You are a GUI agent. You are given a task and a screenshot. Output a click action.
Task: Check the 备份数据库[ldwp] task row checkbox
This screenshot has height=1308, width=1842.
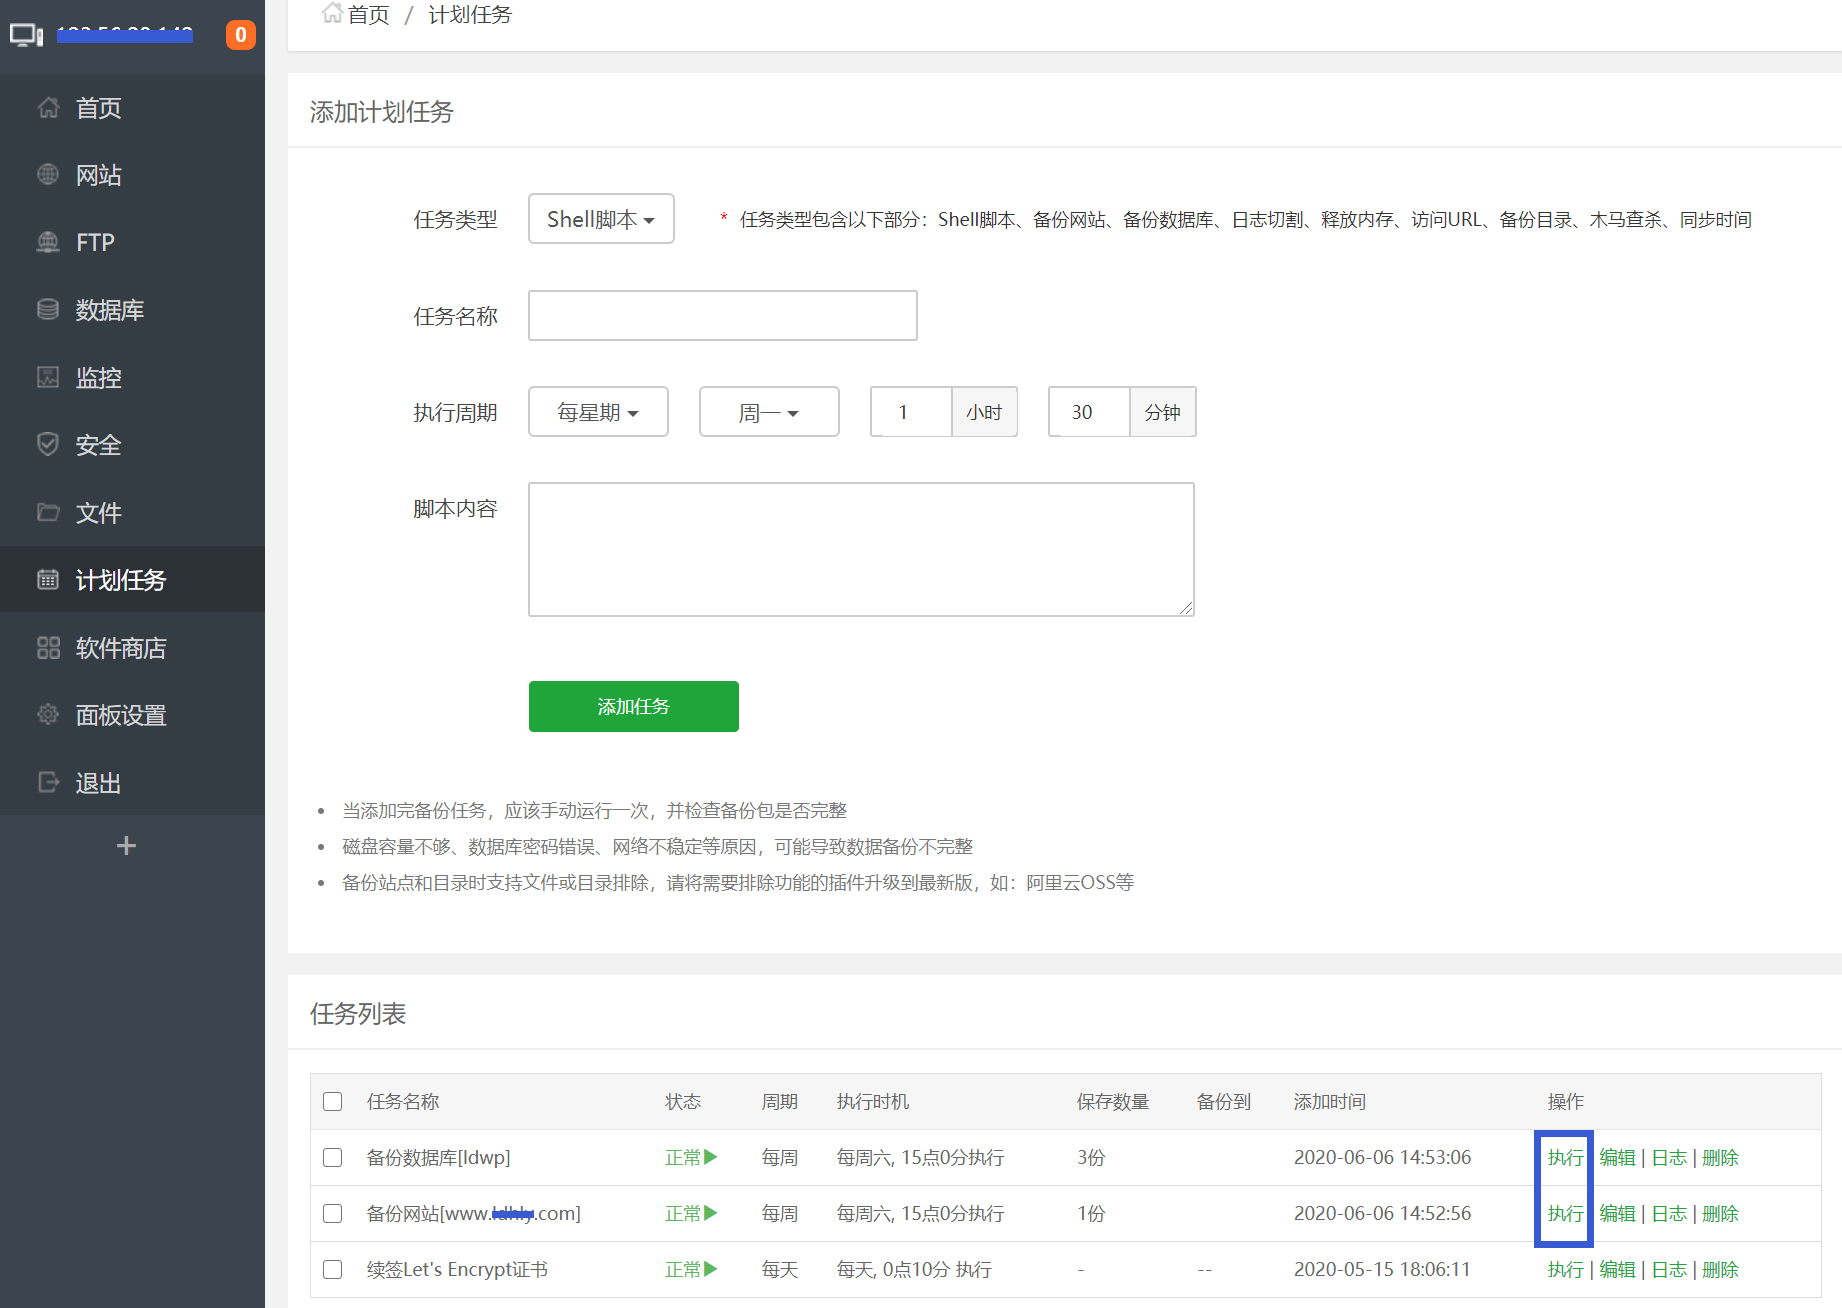click(x=333, y=1157)
